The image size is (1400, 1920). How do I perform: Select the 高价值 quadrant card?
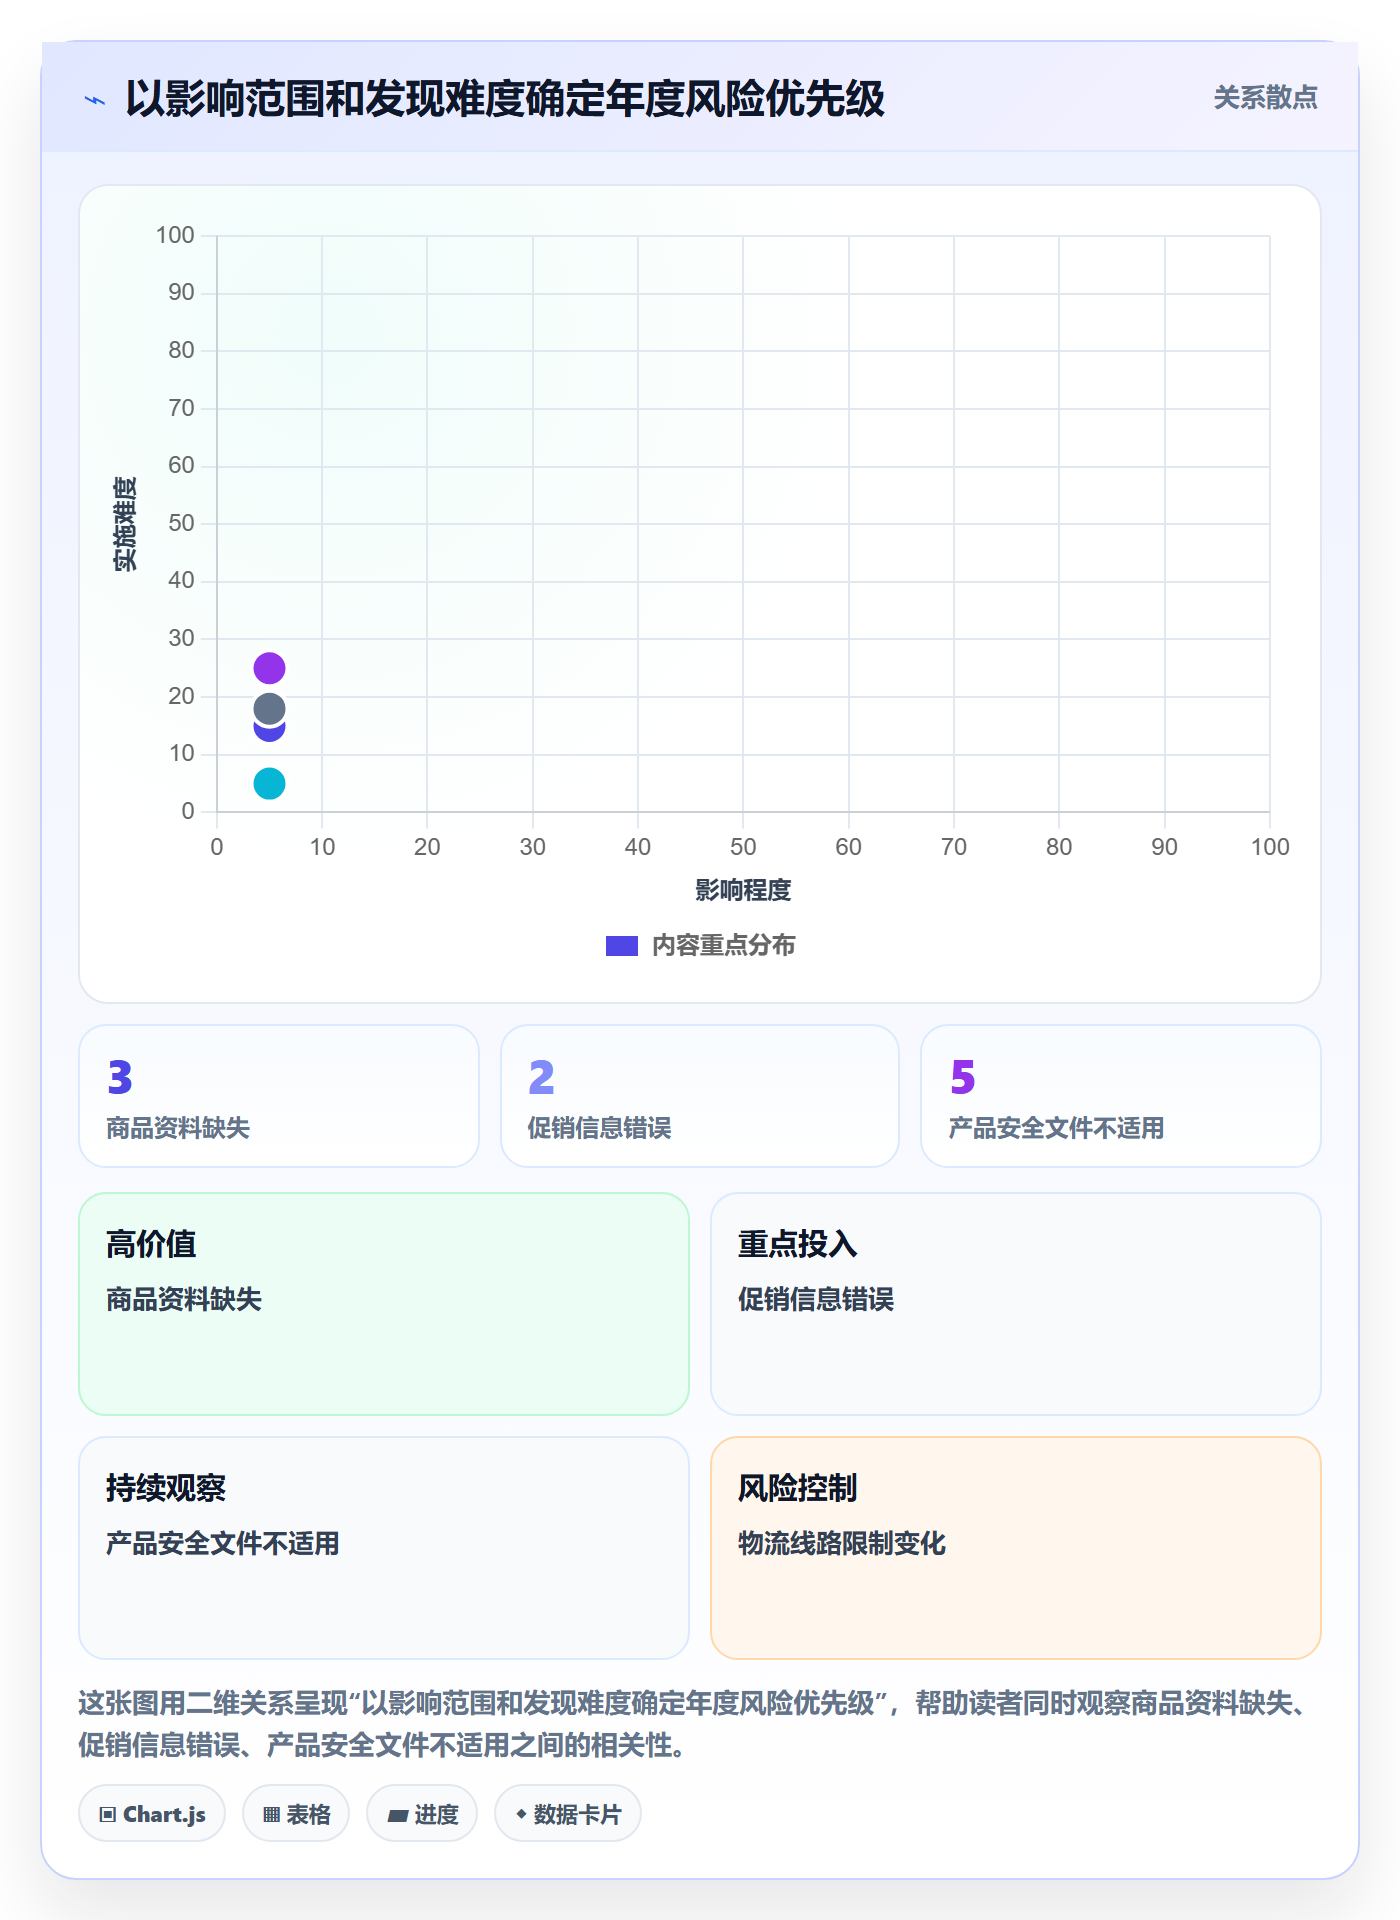point(384,1304)
